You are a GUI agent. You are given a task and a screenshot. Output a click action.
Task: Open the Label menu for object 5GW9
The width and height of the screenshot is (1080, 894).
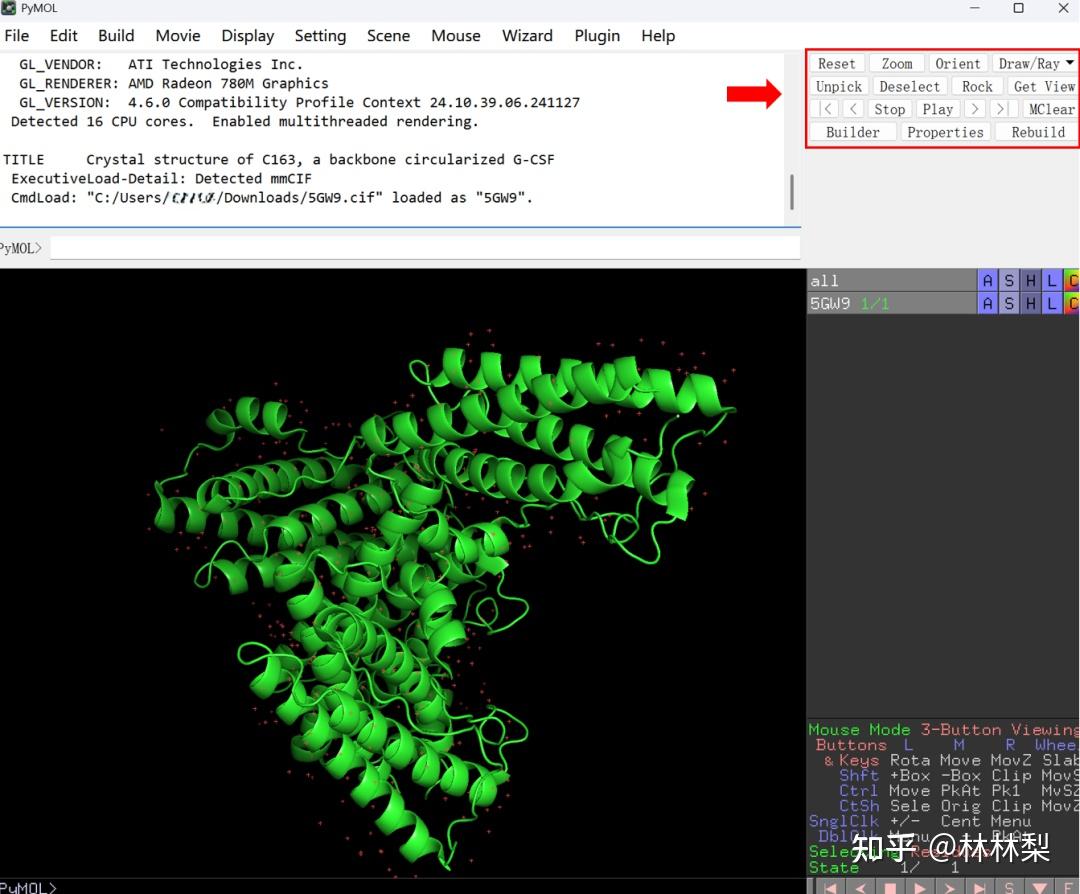[x=1051, y=302]
